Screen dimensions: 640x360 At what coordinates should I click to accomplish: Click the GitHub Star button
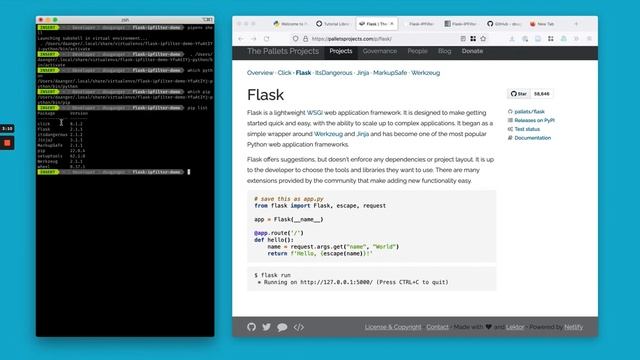pyautogui.click(x=518, y=94)
